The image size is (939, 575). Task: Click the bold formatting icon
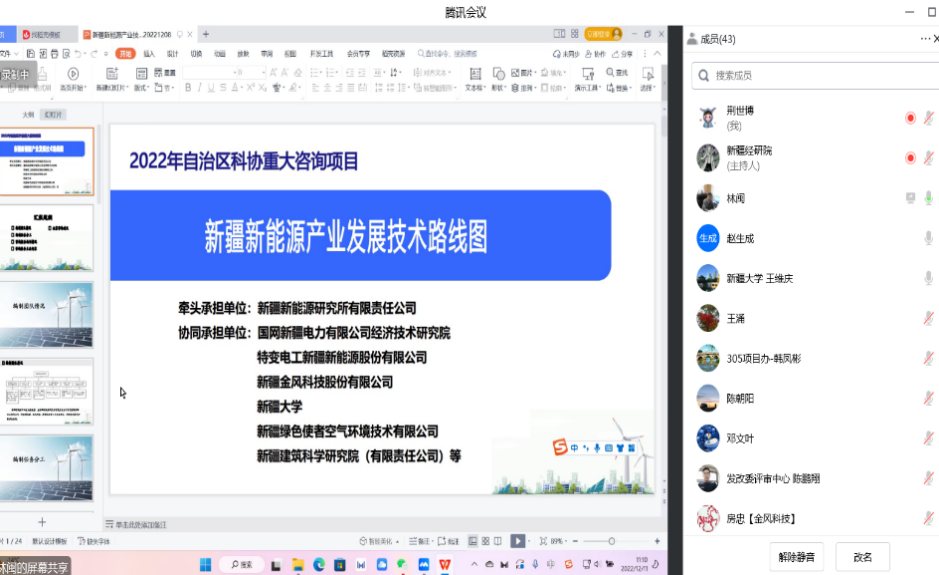click(186, 88)
